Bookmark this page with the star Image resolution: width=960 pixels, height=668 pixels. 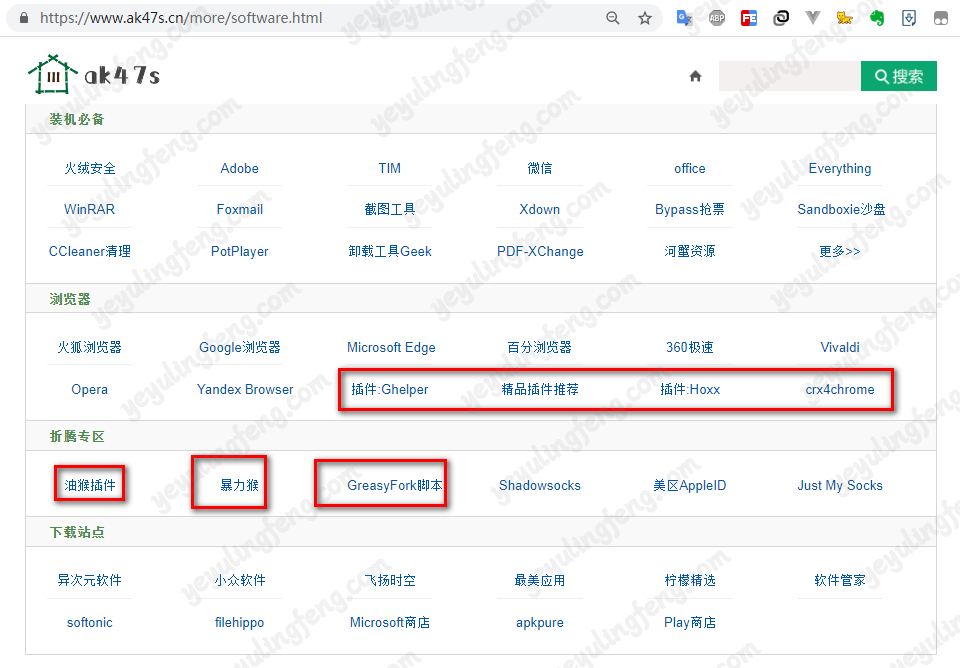645,18
